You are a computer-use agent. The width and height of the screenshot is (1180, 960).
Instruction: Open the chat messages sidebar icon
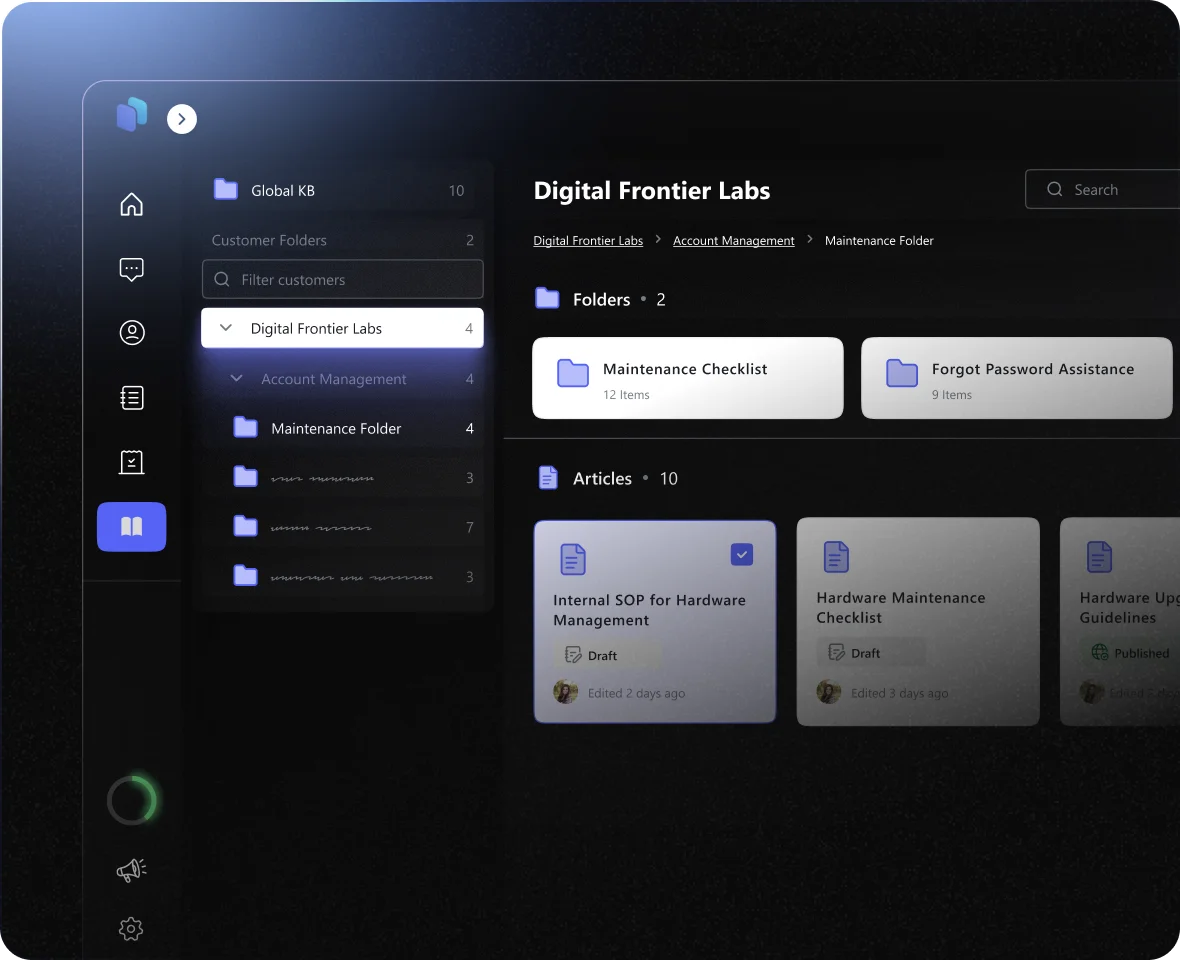[131, 269]
